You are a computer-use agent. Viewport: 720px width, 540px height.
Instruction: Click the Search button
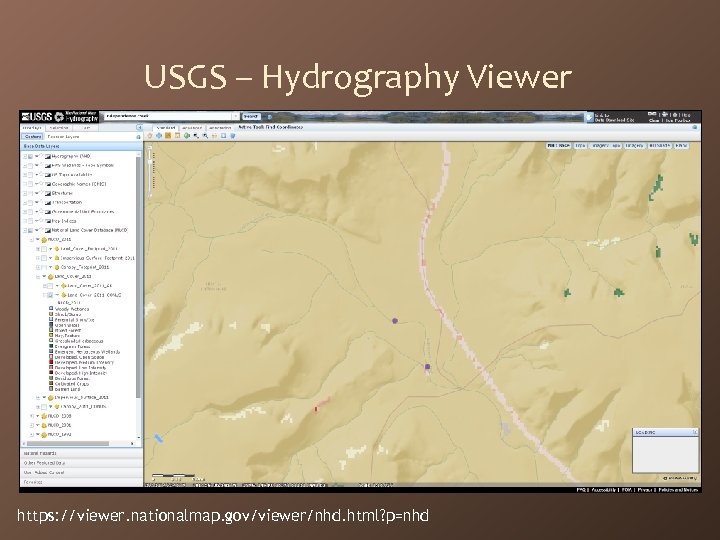[x=251, y=117]
